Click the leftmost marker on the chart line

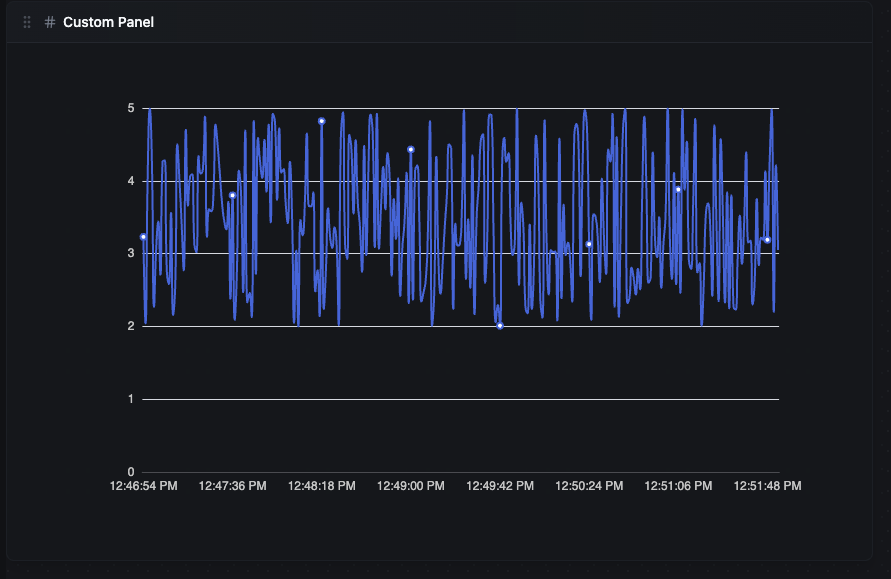coord(142,237)
